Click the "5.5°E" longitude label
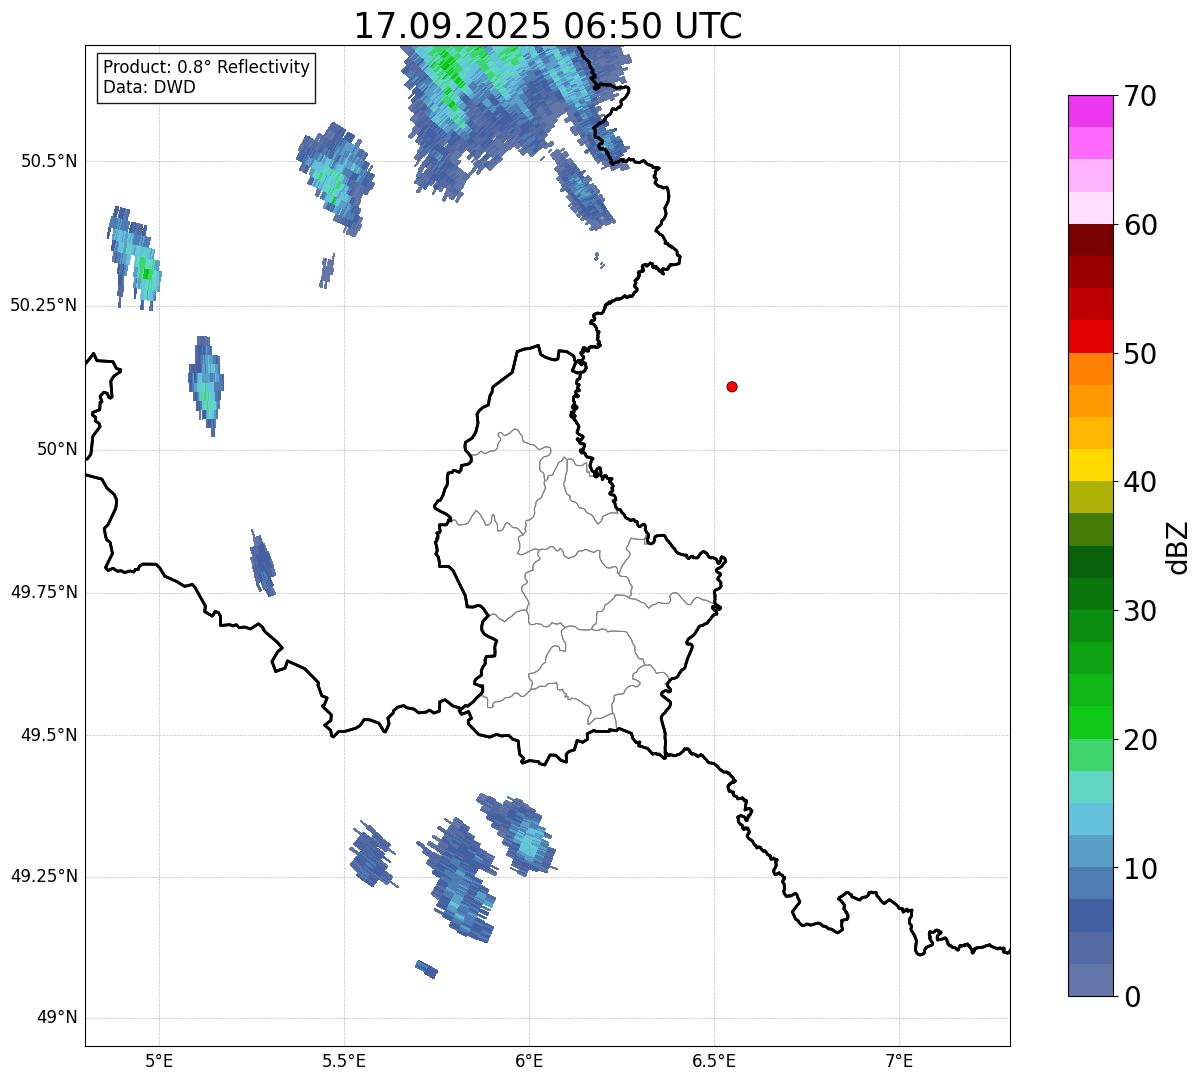This screenshot has height=1081, width=1202. click(344, 1060)
